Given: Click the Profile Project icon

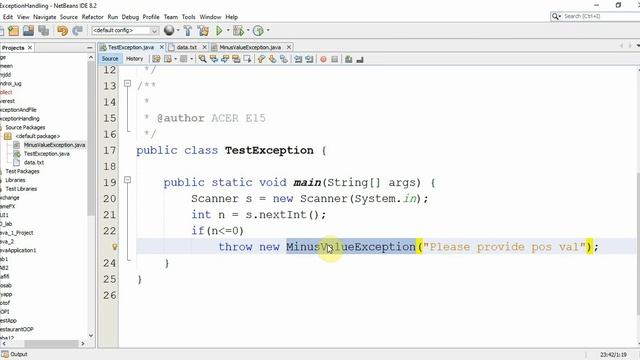Looking at the screenshot, I should point(258,31).
